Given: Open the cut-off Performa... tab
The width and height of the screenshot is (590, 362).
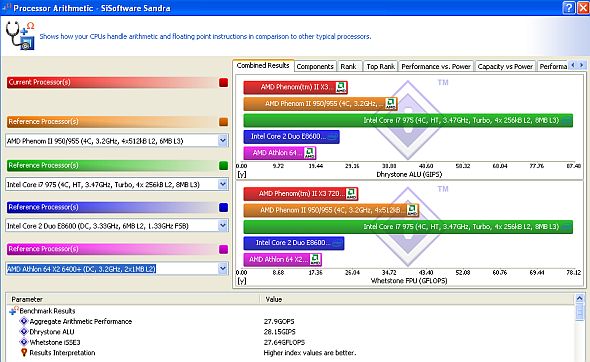Looking at the screenshot, I should pyautogui.click(x=552, y=67).
